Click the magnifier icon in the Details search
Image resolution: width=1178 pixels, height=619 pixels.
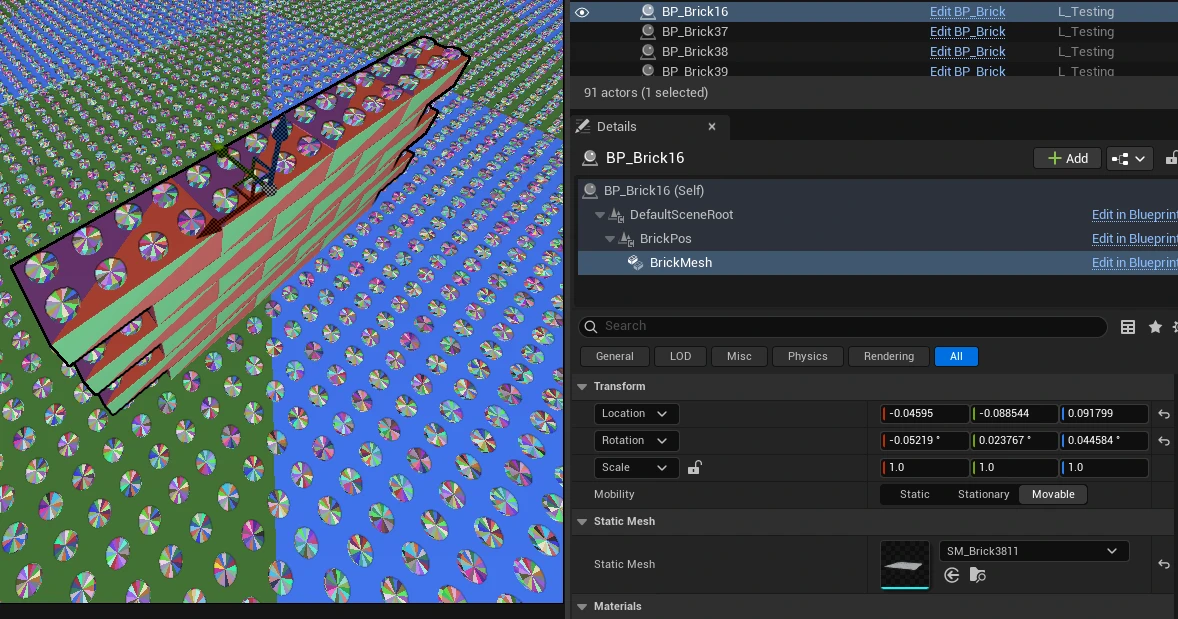(x=591, y=326)
